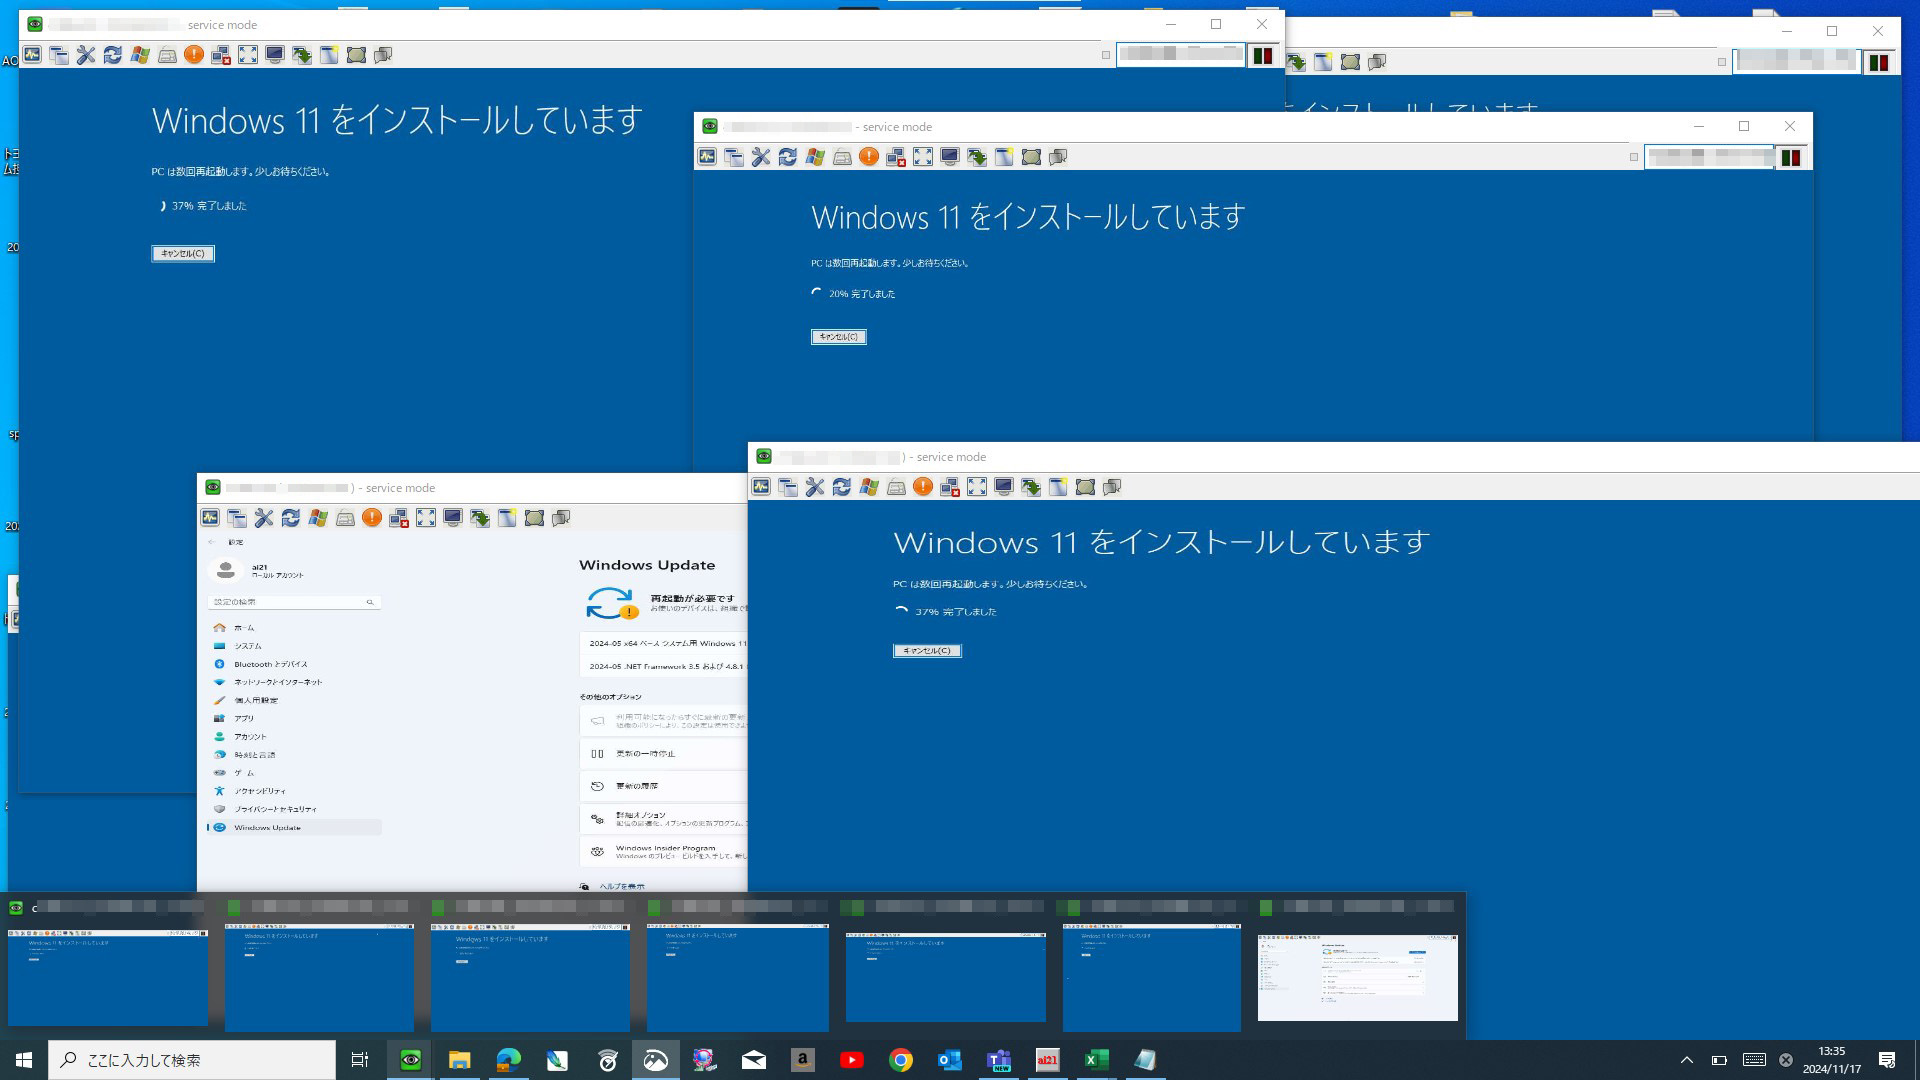This screenshot has width=1920, height=1080.
Task: Open Task View on the taskbar
Action: pos(360,1060)
